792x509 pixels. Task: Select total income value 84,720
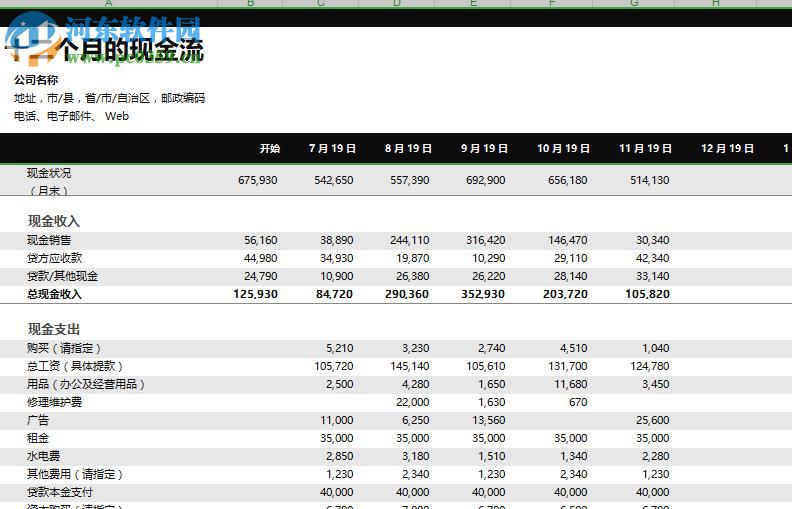point(334,294)
